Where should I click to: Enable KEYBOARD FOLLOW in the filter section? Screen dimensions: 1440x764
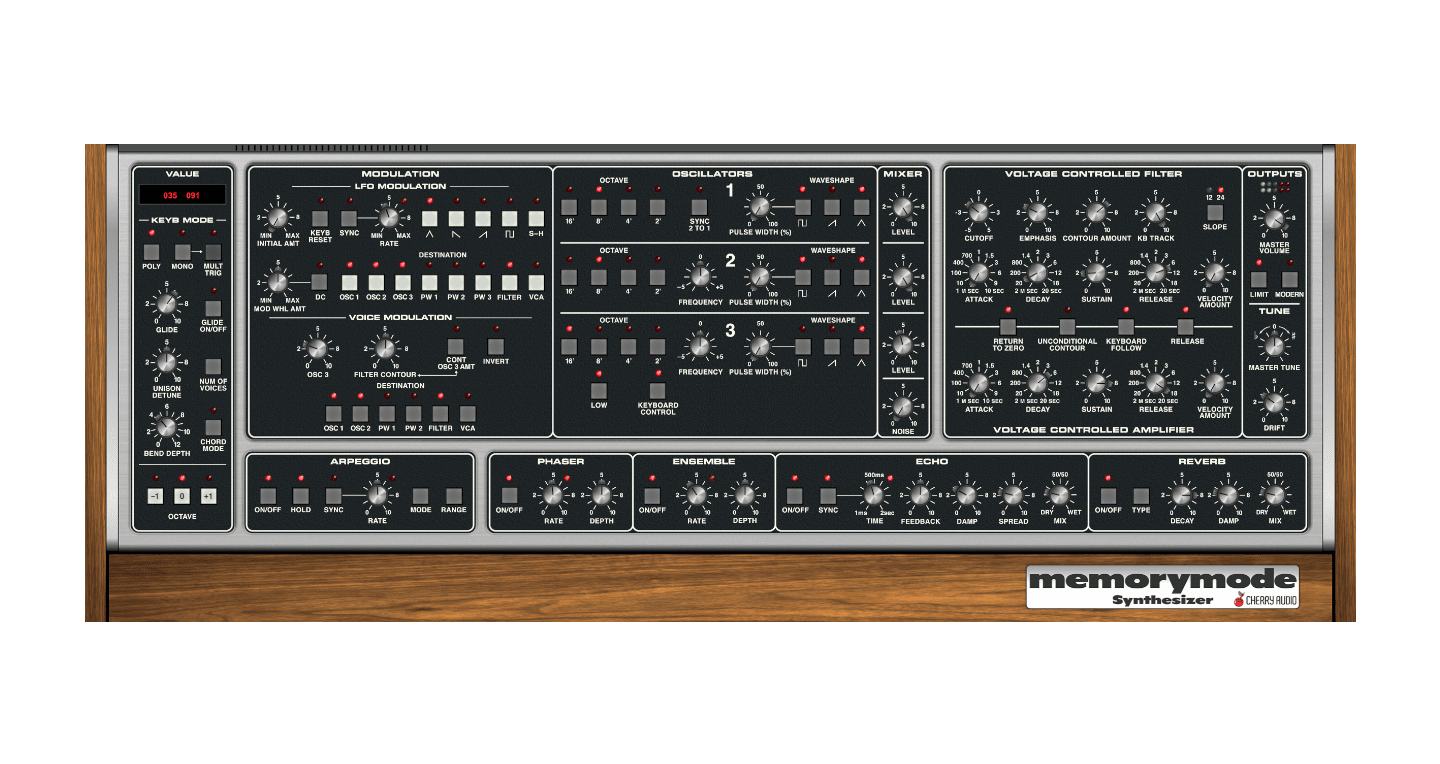tap(1128, 325)
